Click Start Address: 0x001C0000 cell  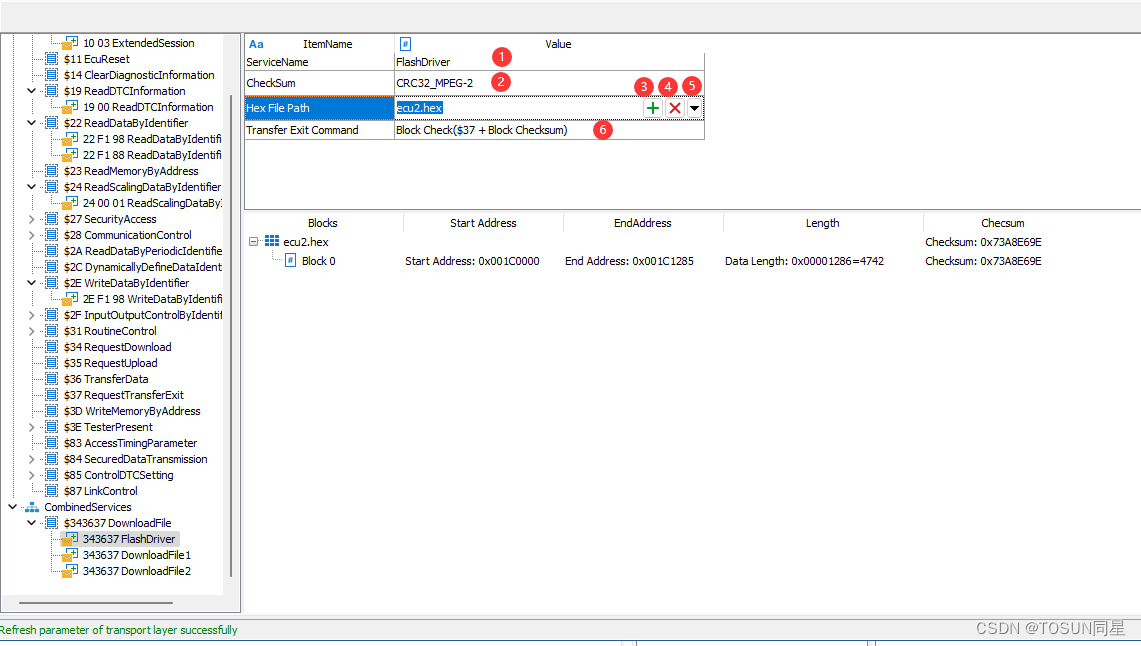(x=472, y=261)
